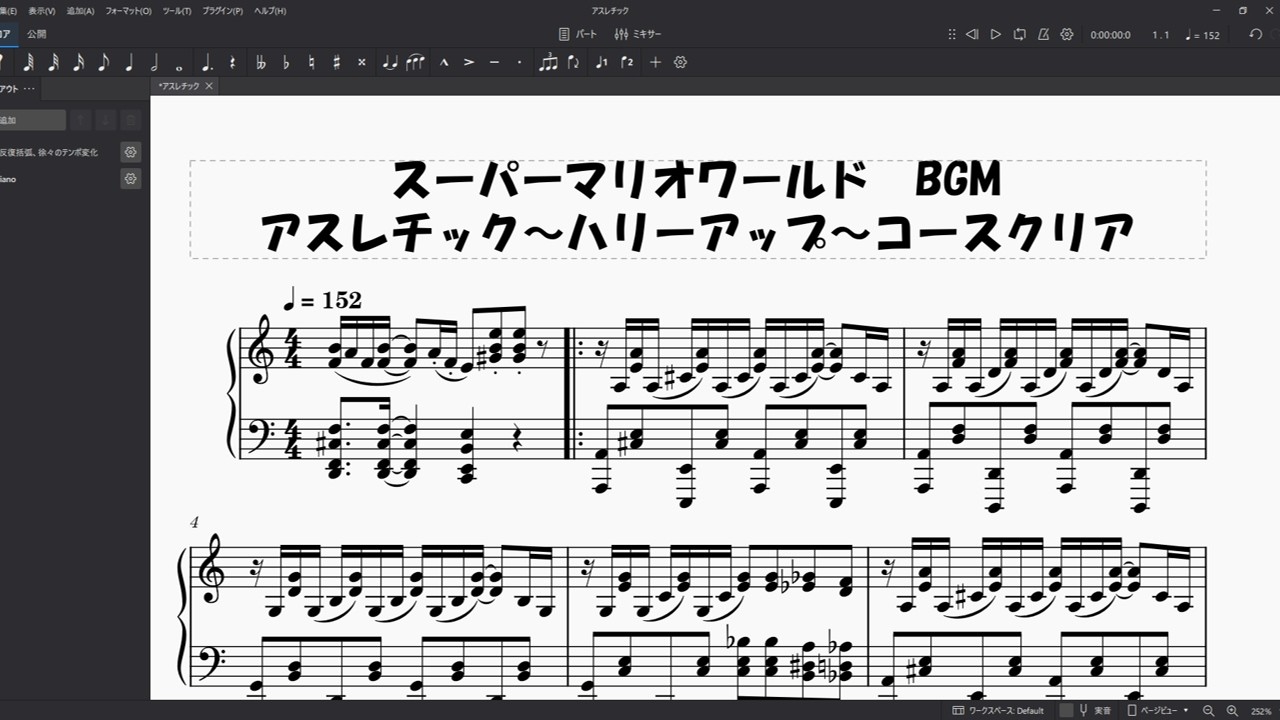Add a tie to selected note
This screenshot has height=720, width=1280.
(390, 62)
